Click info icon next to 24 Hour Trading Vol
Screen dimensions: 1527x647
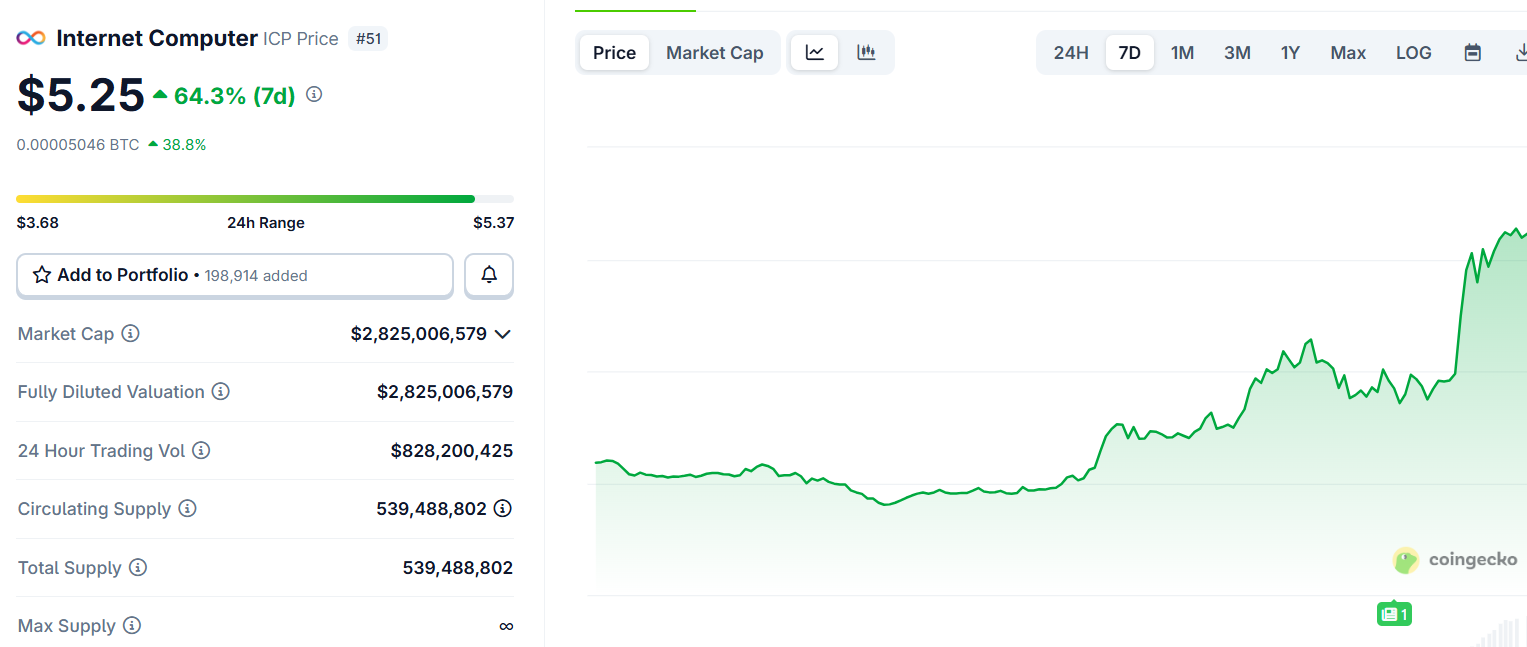point(201,451)
